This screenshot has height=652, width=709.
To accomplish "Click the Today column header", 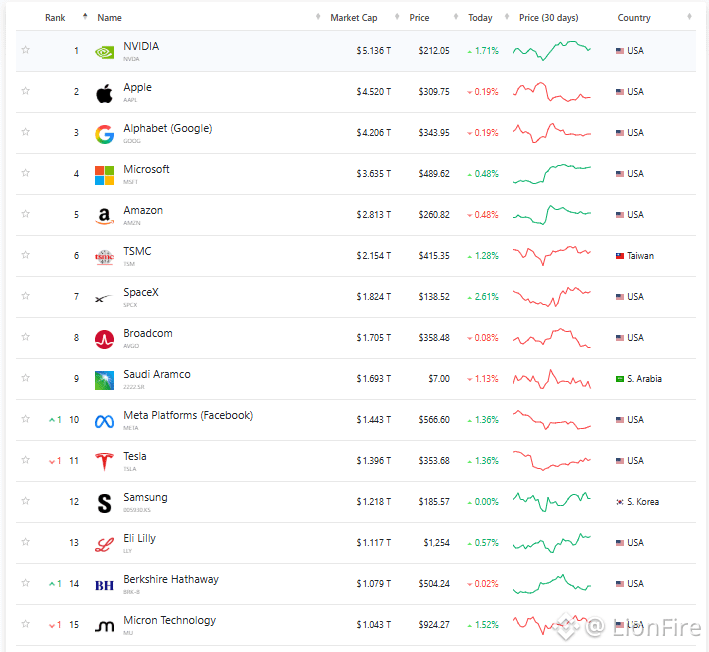I will 480,18.
